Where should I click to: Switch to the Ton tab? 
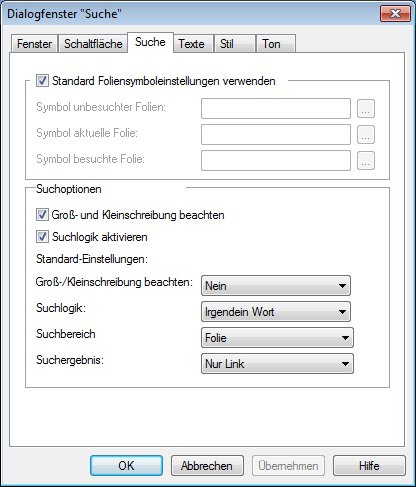tap(276, 44)
